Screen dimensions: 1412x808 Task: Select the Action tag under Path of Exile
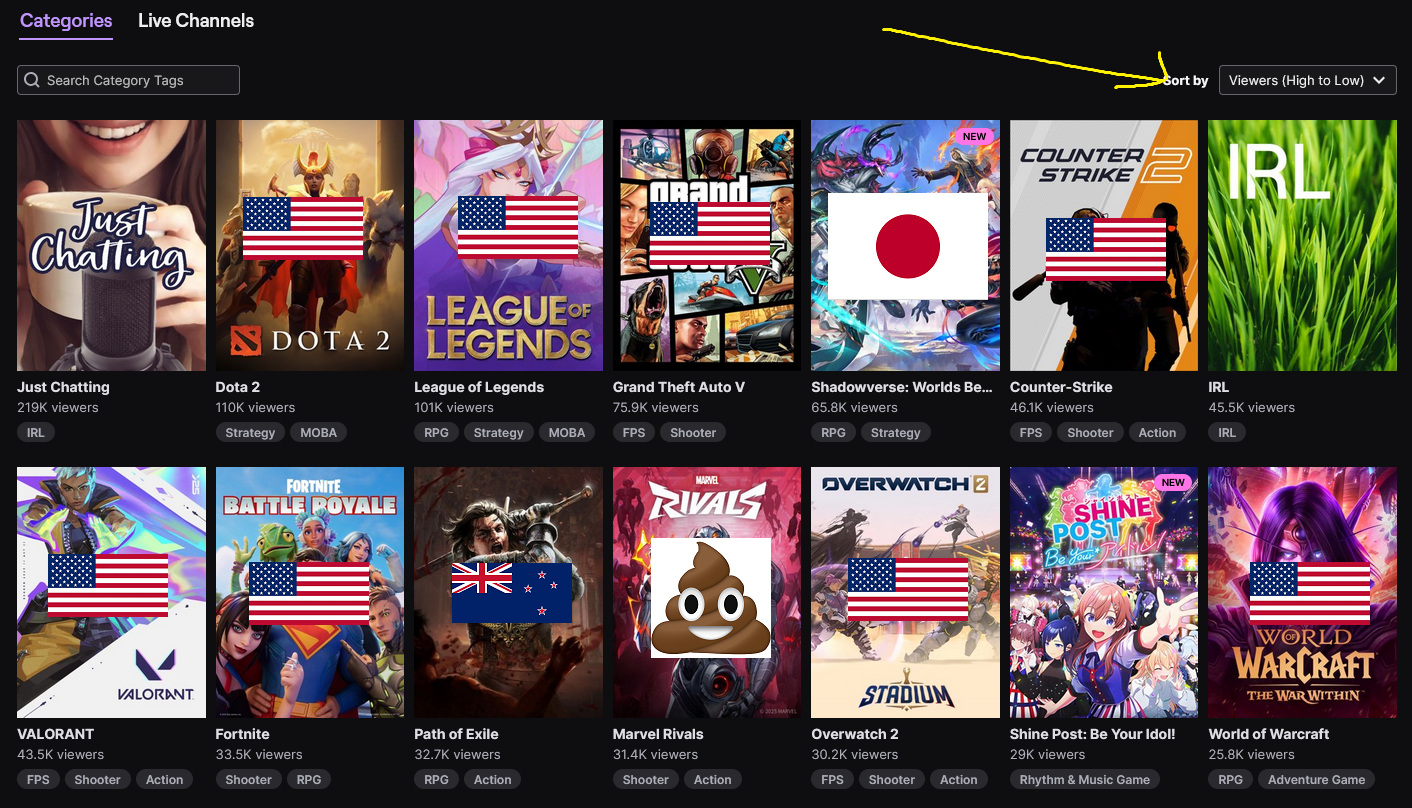tap(493, 780)
